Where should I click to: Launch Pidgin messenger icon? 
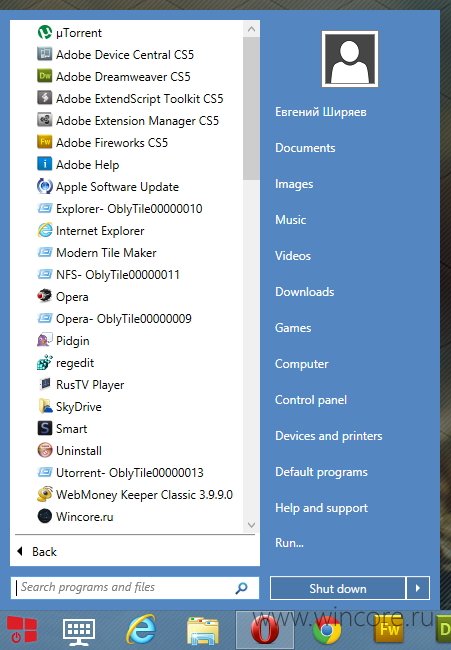tap(44, 340)
